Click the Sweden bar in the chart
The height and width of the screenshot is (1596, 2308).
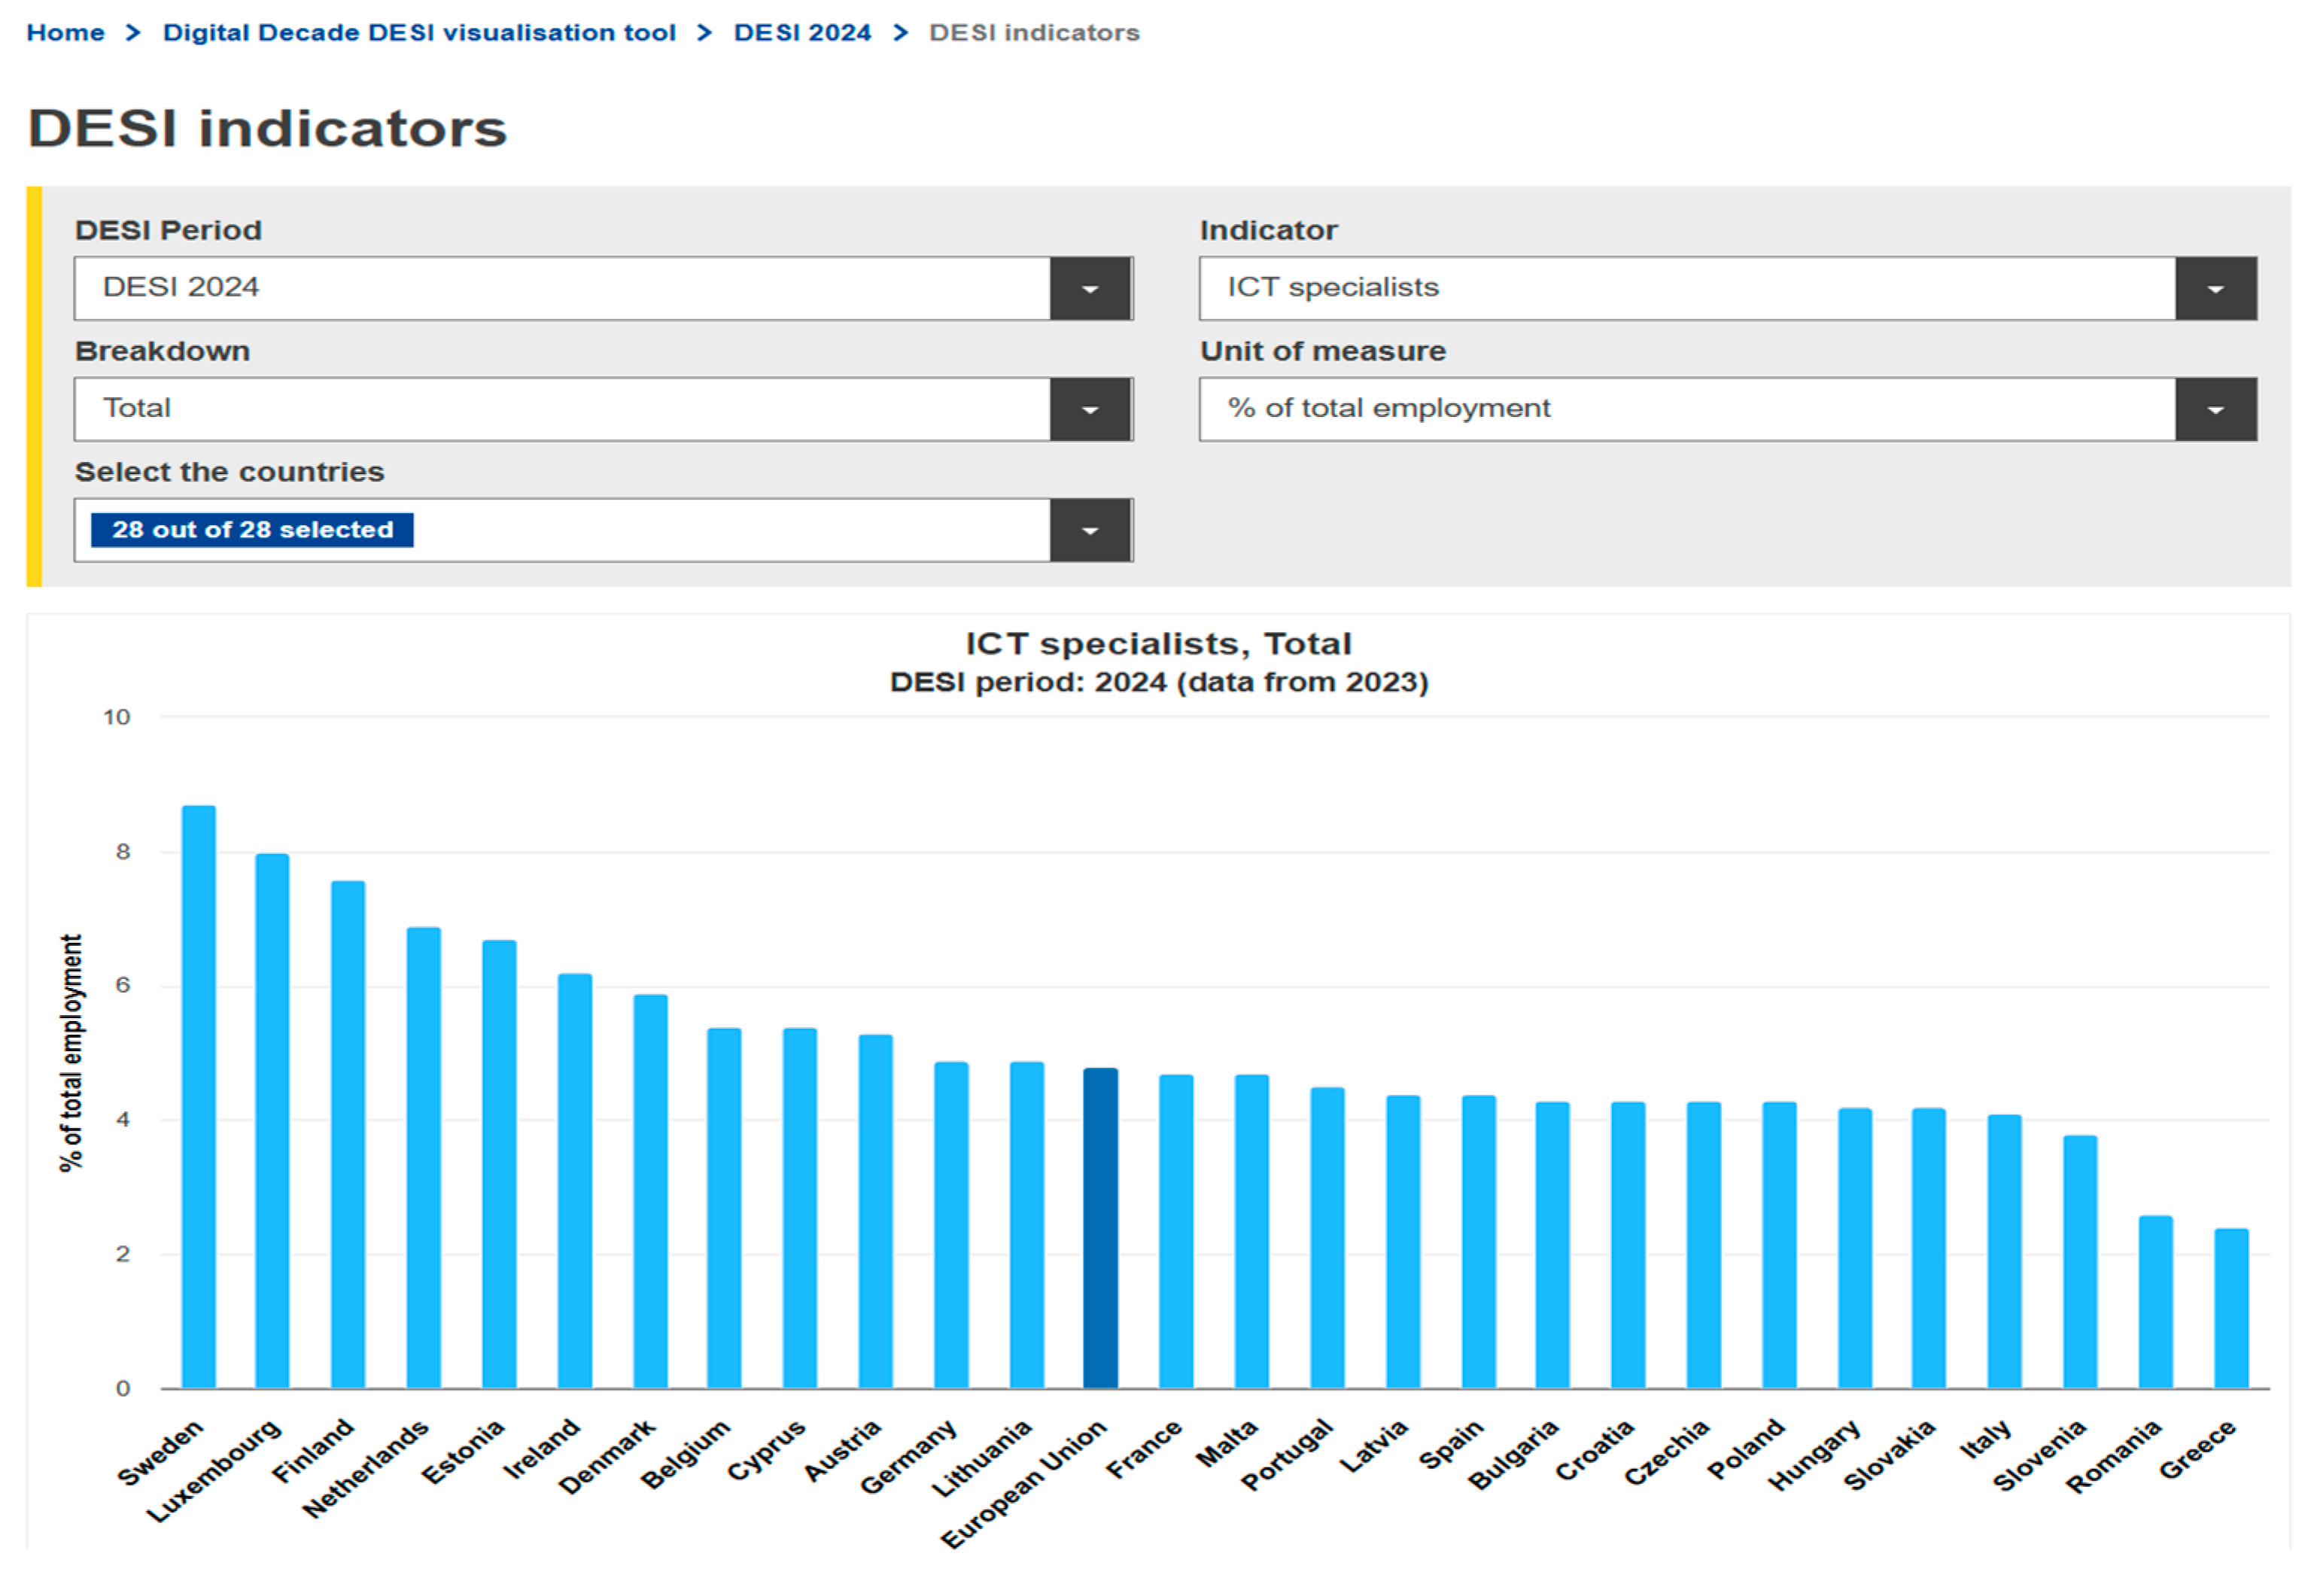(x=198, y=1100)
